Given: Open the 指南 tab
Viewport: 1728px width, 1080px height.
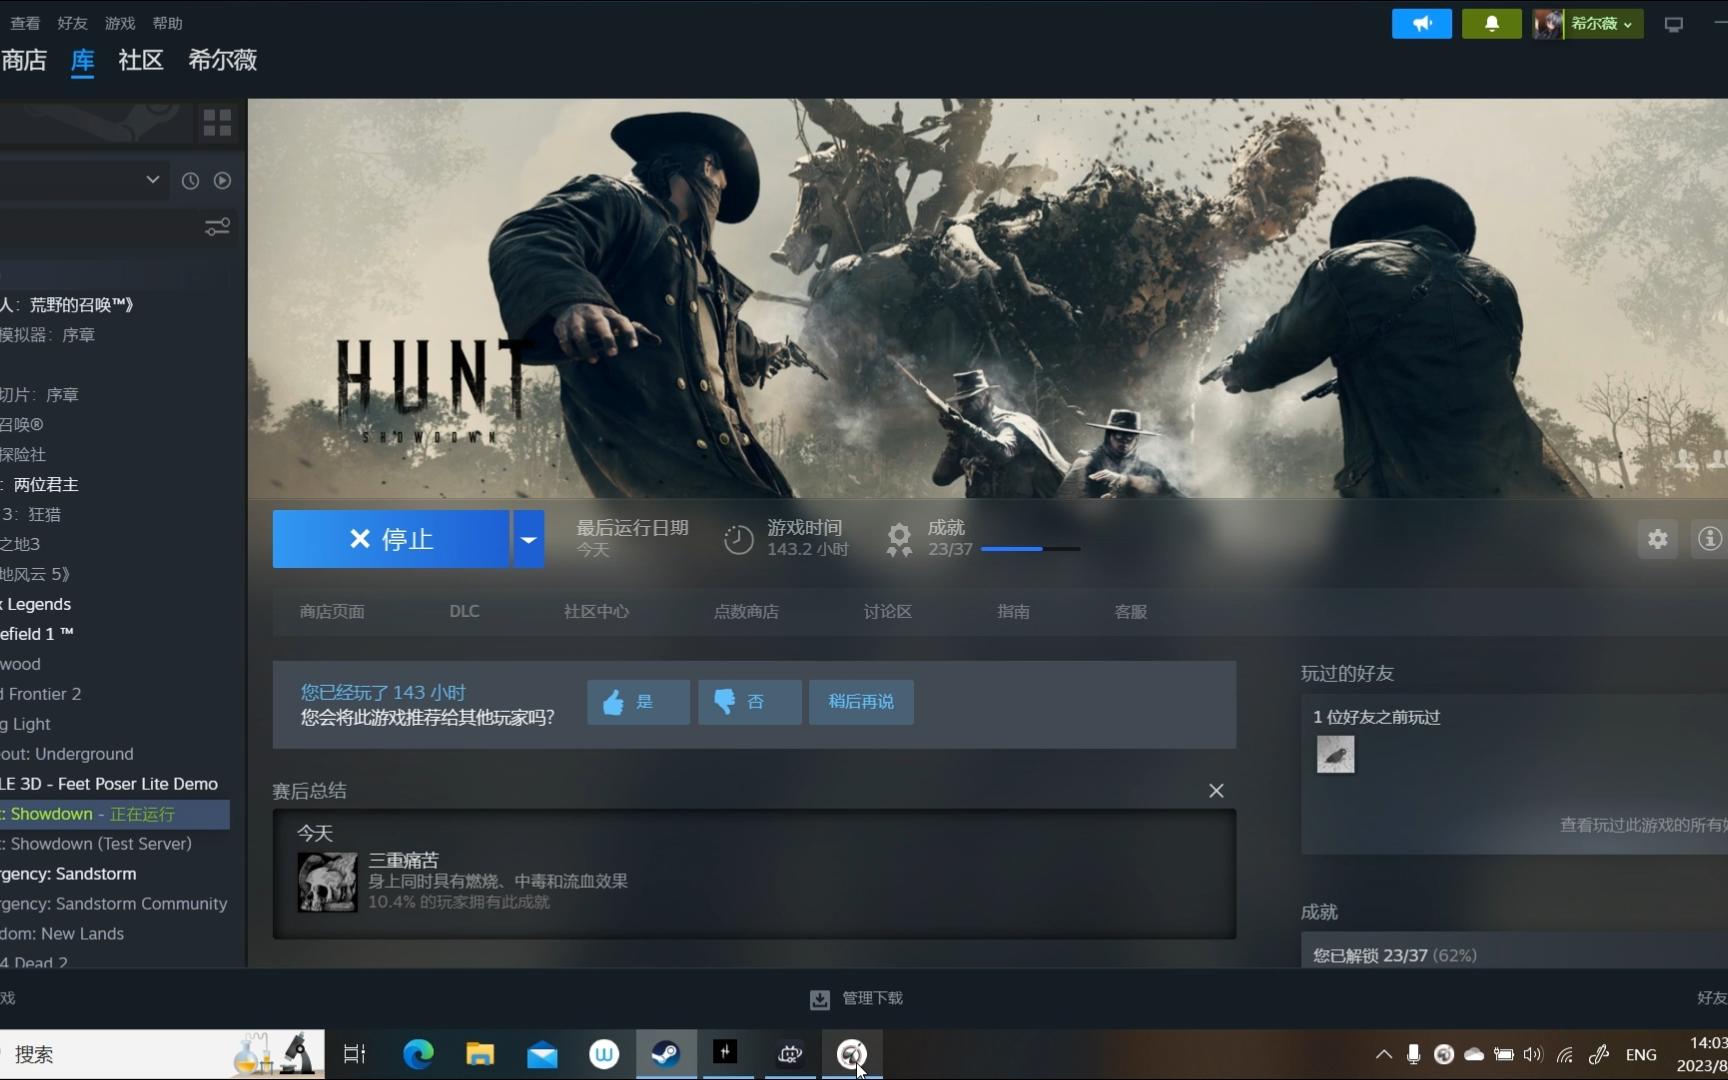Looking at the screenshot, I should coord(1013,611).
